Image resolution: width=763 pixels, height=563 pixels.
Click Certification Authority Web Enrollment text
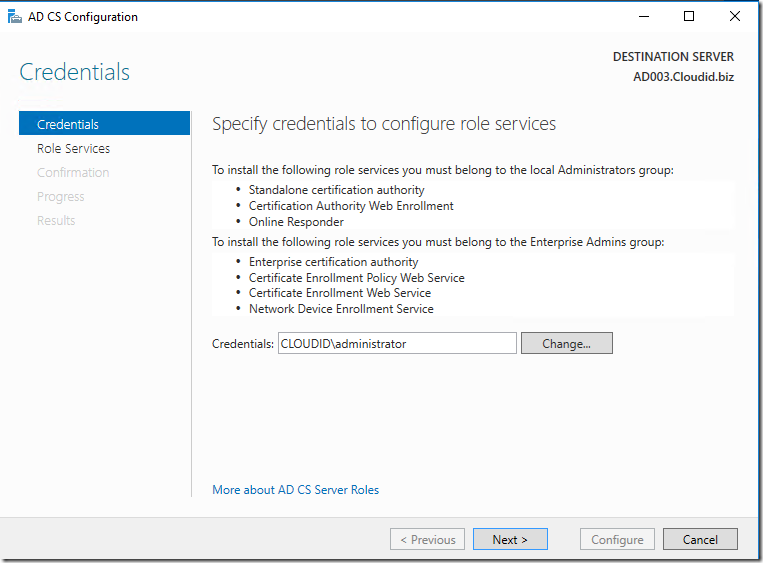pos(351,206)
